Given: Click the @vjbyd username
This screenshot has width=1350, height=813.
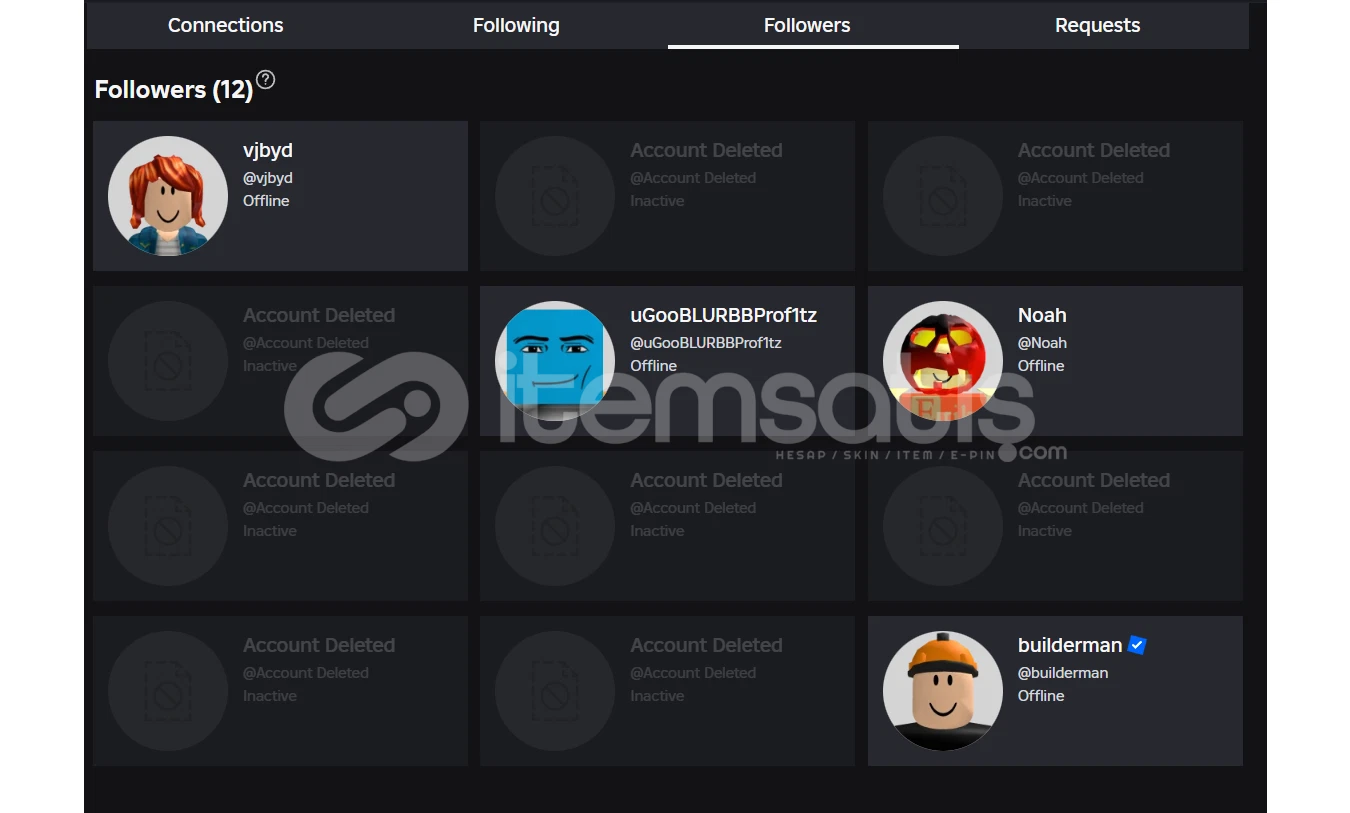Looking at the screenshot, I should (x=268, y=178).
